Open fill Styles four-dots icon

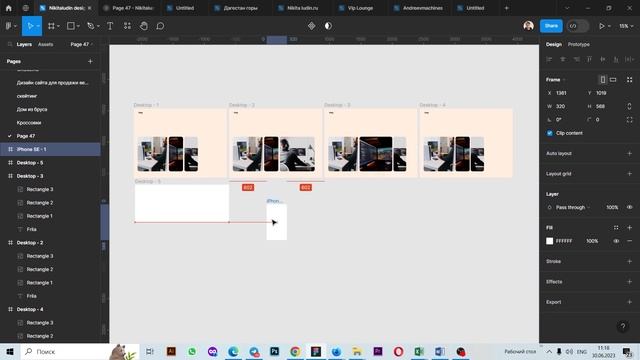(x=616, y=227)
